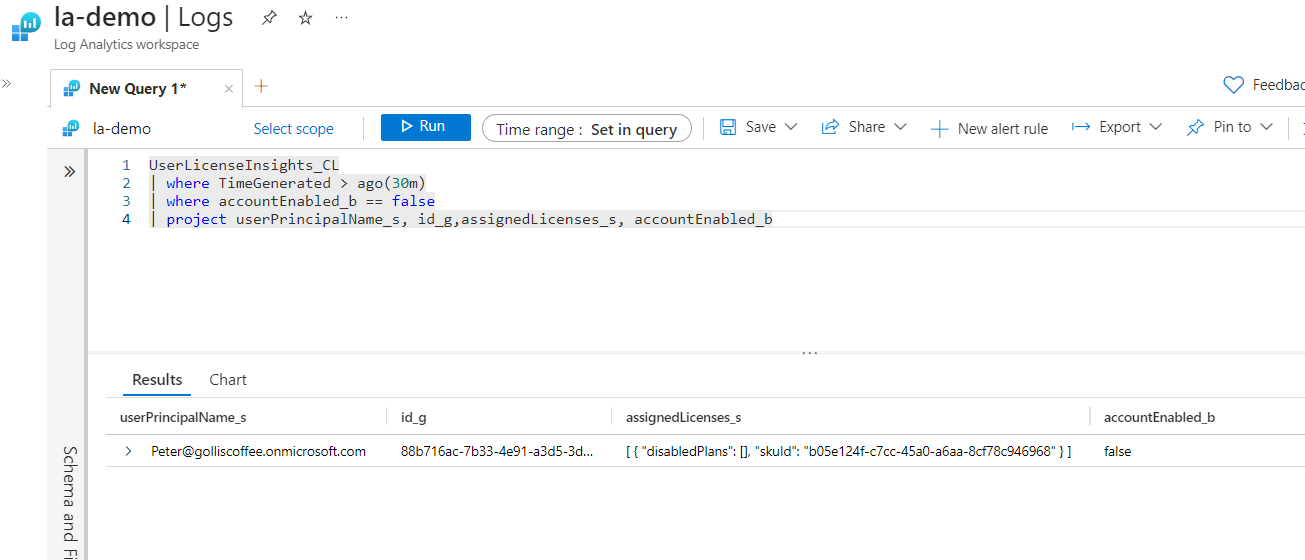Pin the la-demo Logs blade

[x=269, y=18]
